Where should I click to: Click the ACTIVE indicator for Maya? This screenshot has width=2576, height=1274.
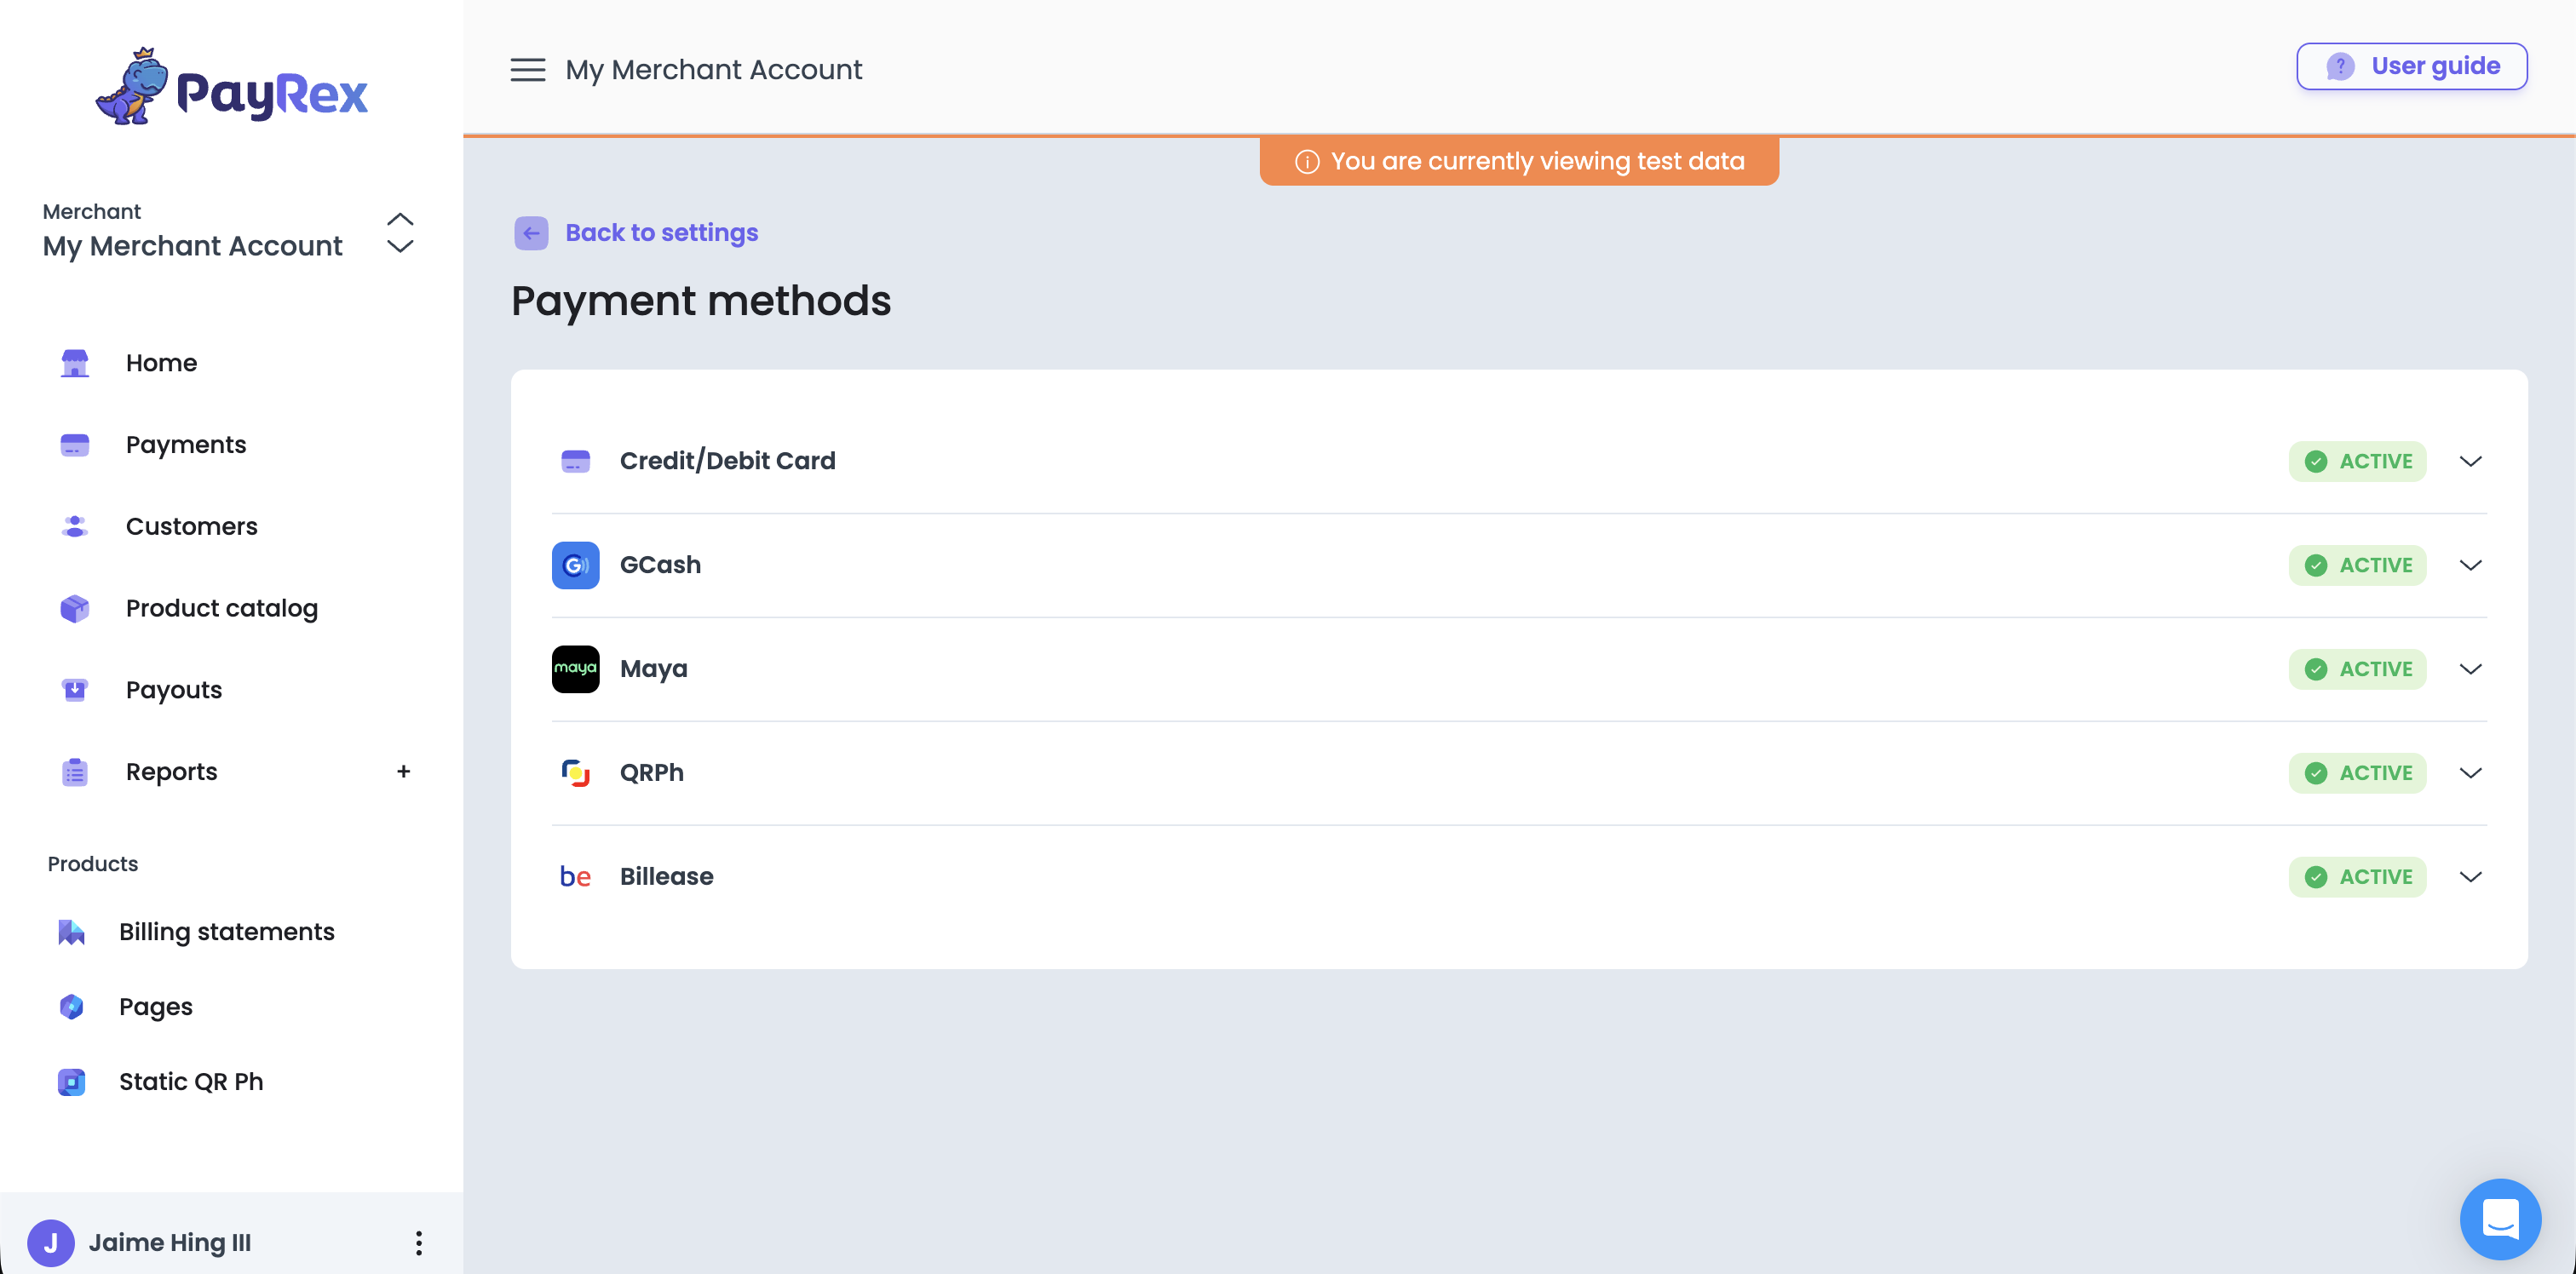[x=2357, y=668]
